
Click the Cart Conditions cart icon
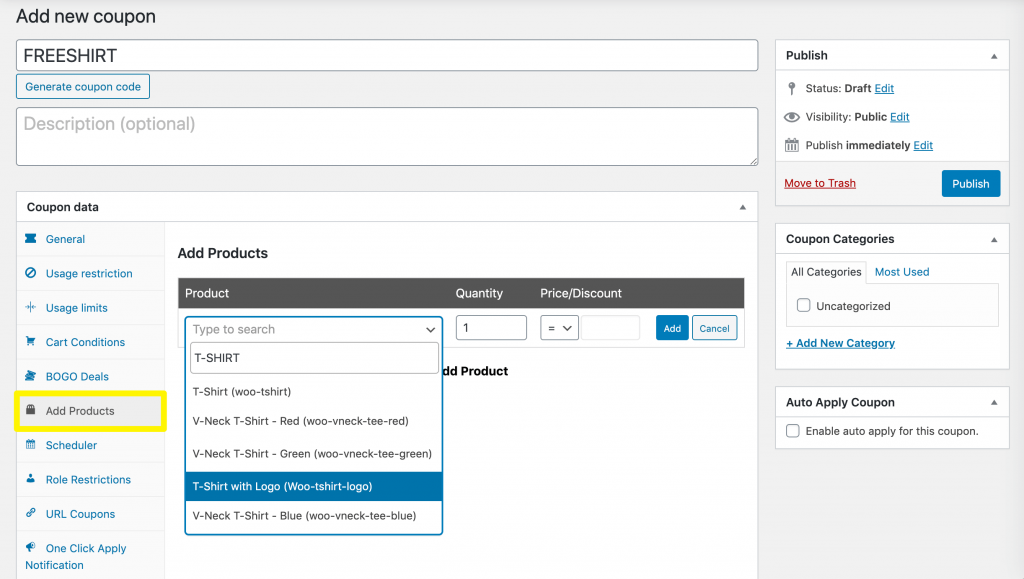[x=30, y=342]
